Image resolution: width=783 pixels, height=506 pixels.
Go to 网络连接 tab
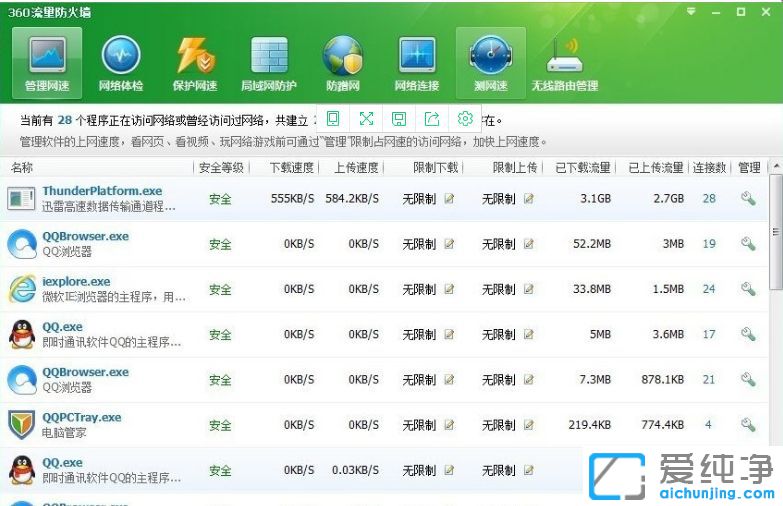click(416, 62)
